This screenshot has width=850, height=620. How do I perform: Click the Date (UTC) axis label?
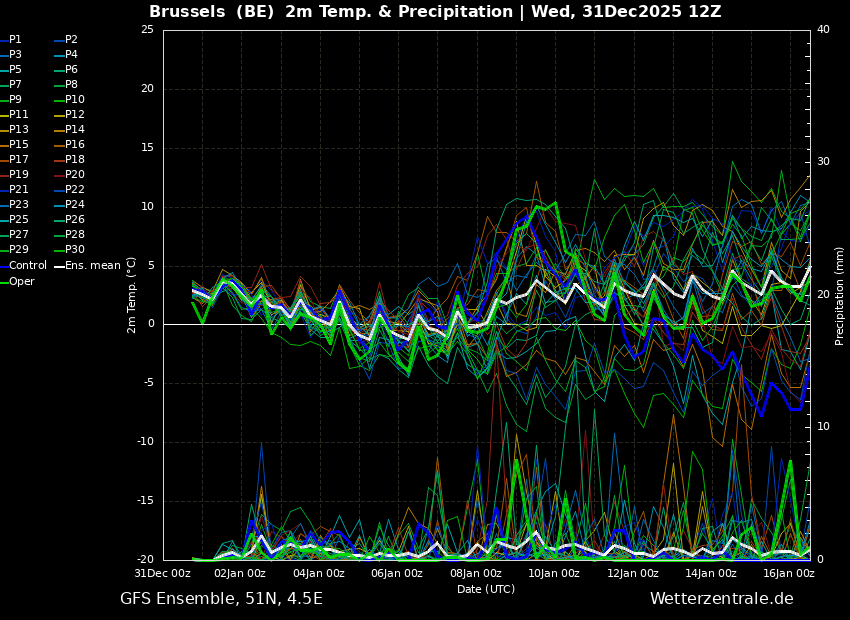(486, 589)
